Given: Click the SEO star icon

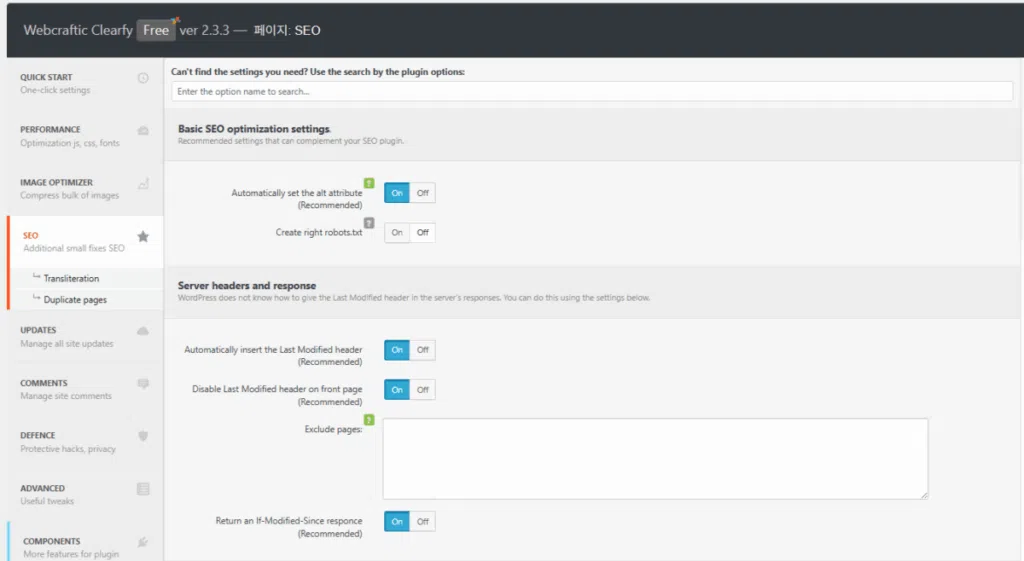Looking at the screenshot, I should 143,237.
